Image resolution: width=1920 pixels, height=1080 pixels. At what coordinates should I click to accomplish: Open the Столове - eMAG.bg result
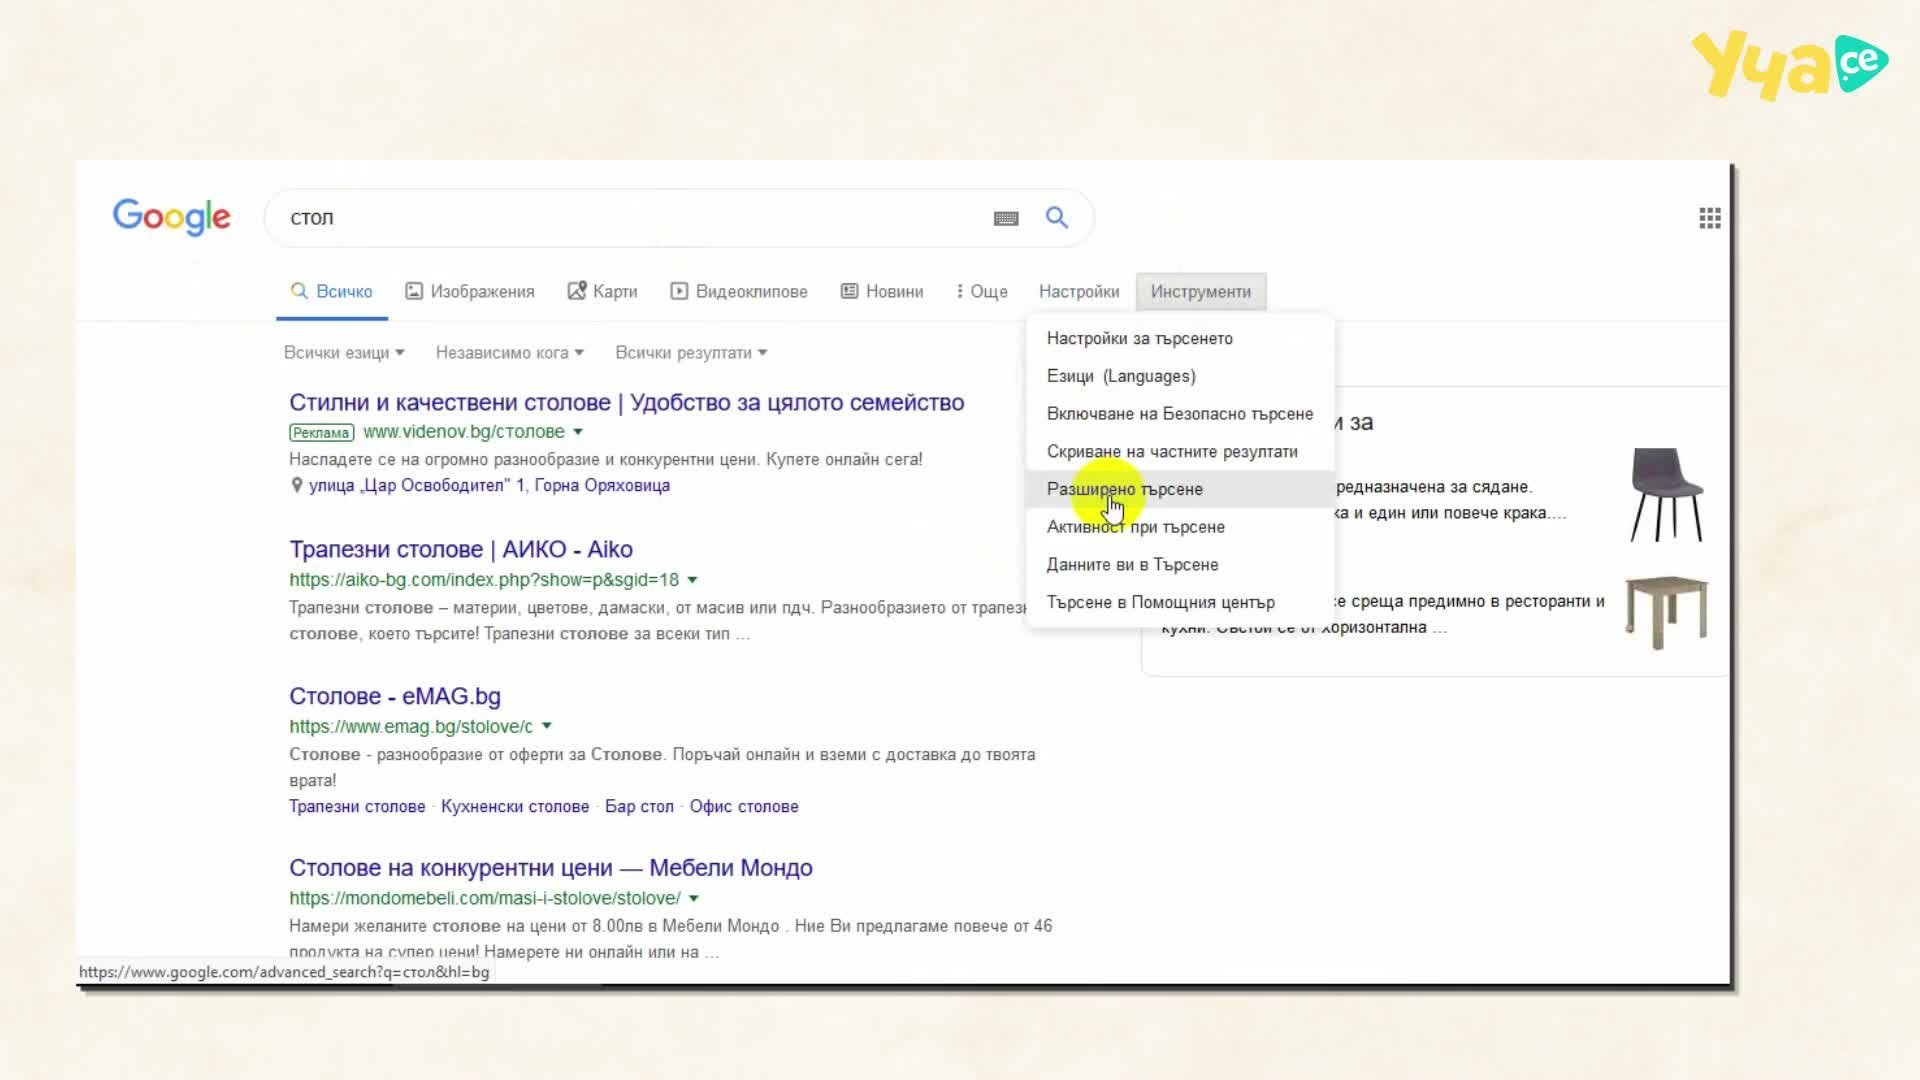click(x=395, y=697)
